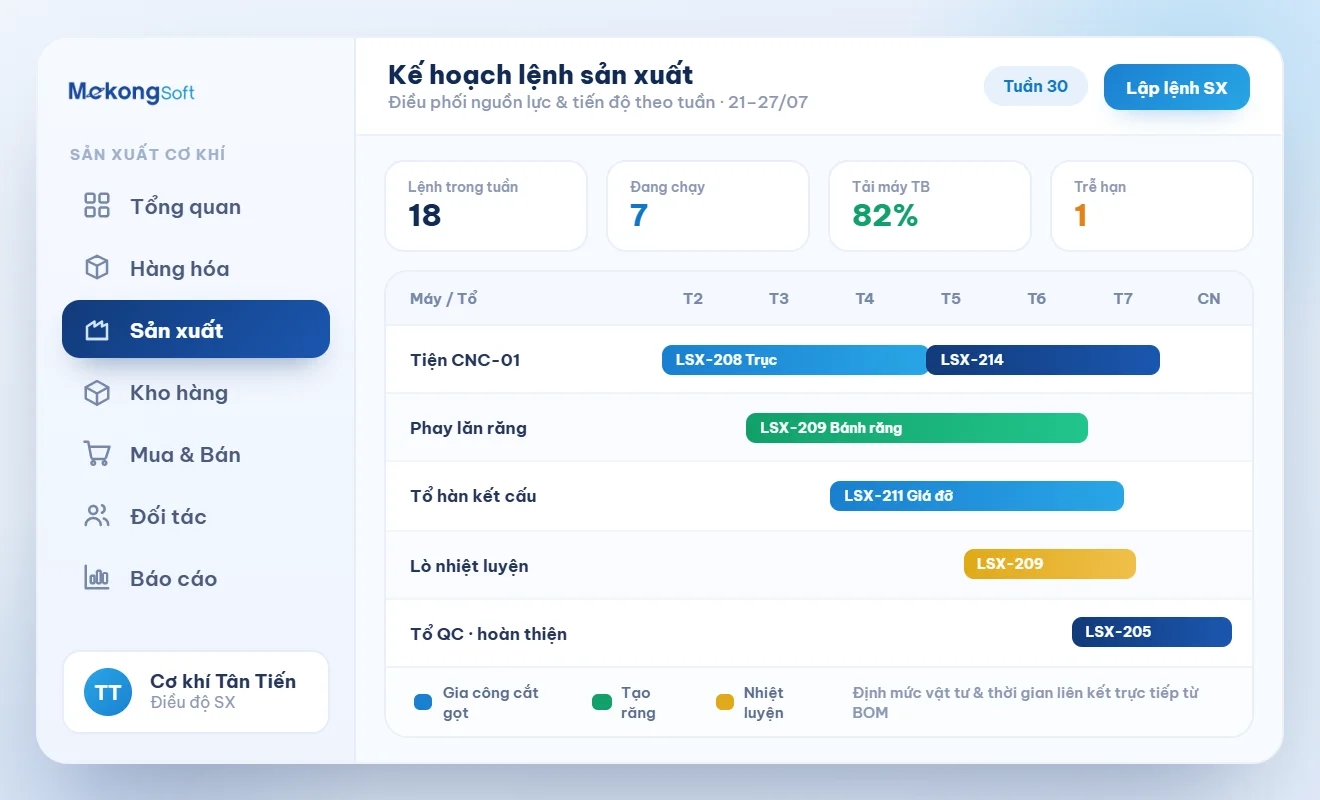Click the MekongSoft logo
The image size is (1320, 800).
pyautogui.click(x=132, y=92)
